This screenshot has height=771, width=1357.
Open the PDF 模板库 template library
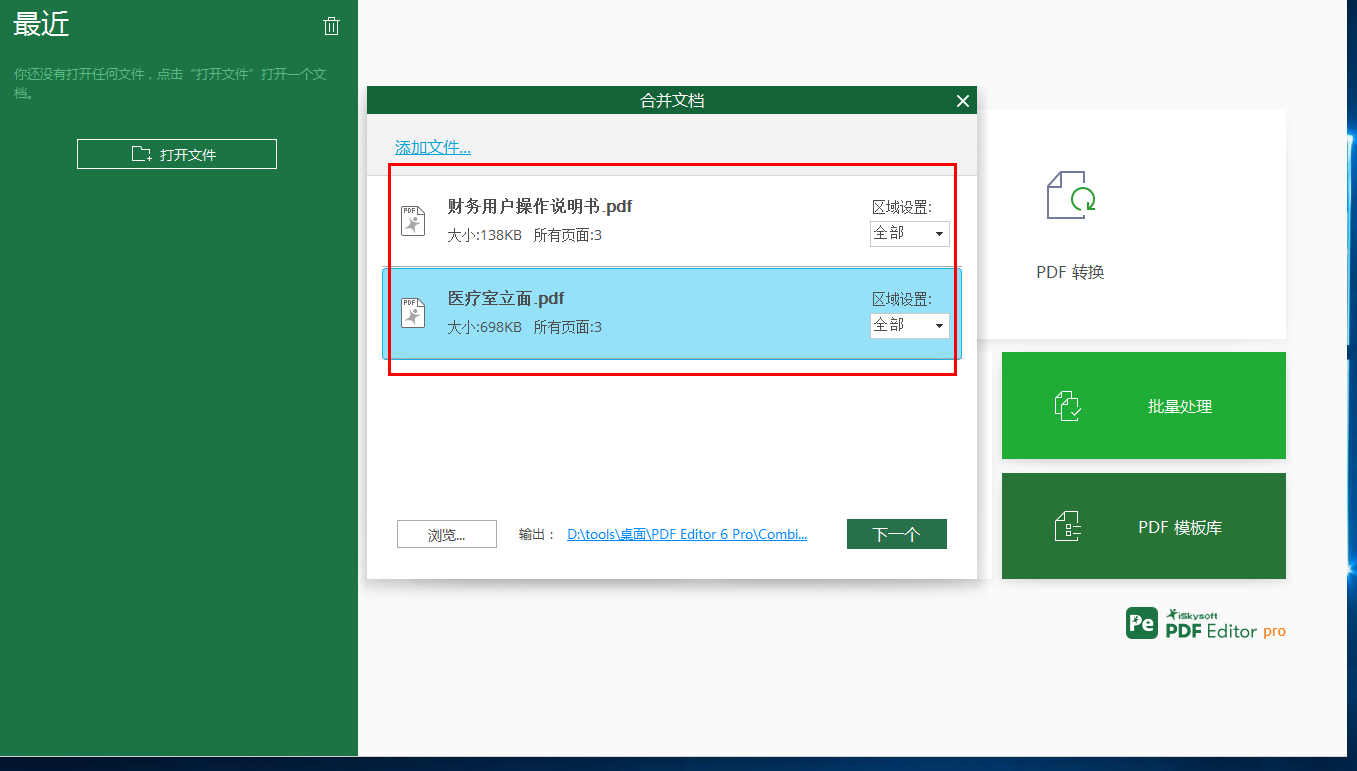(1143, 526)
